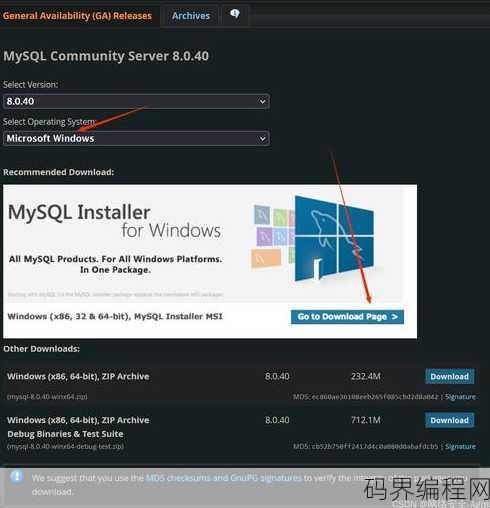Screen dimensions: 490x508
Task: Click the mysql-8.0.40-winx64-debug-test.zip file name
Action: pos(65,446)
